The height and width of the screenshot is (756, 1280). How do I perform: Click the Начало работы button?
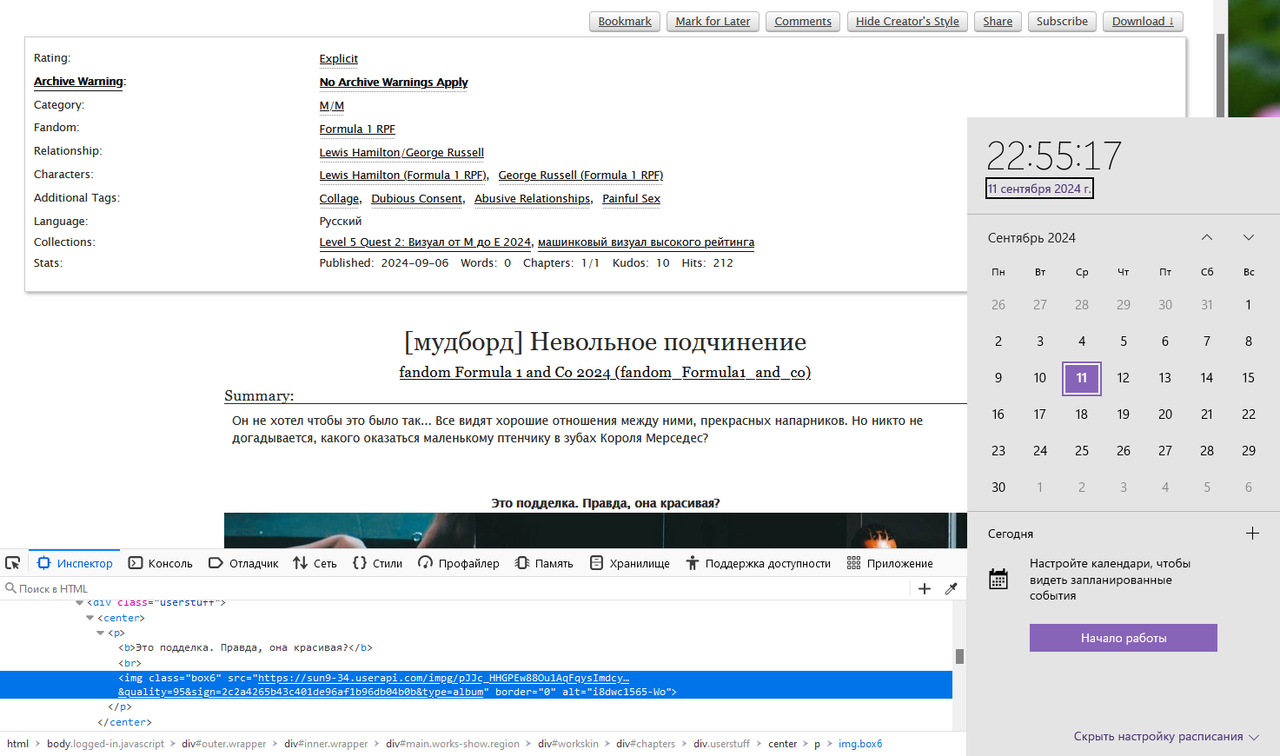coord(1123,638)
